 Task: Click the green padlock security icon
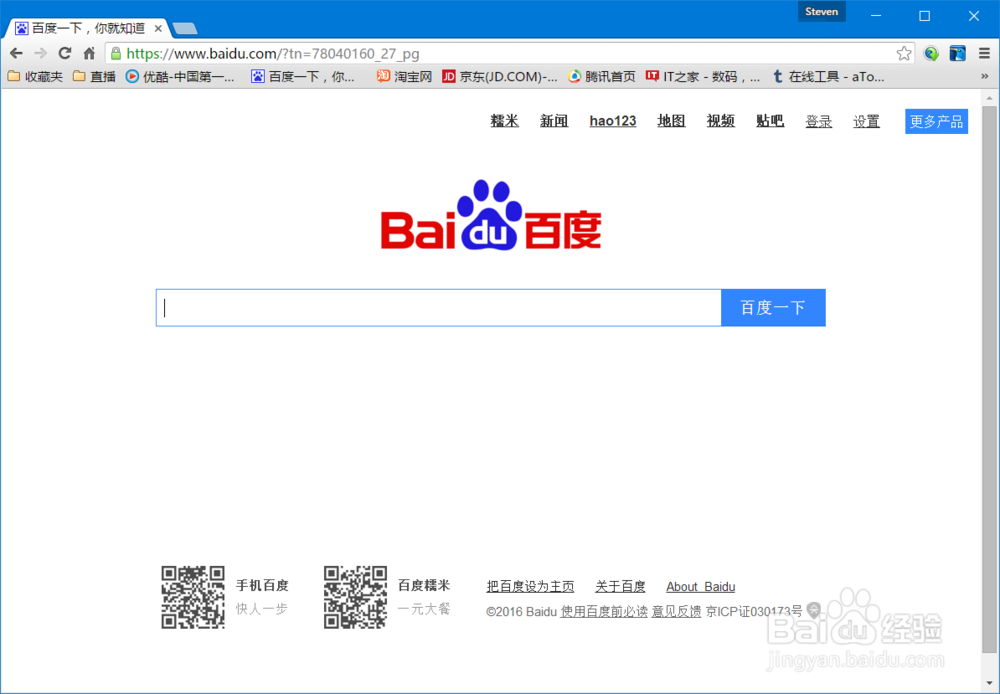coord(115,54)
